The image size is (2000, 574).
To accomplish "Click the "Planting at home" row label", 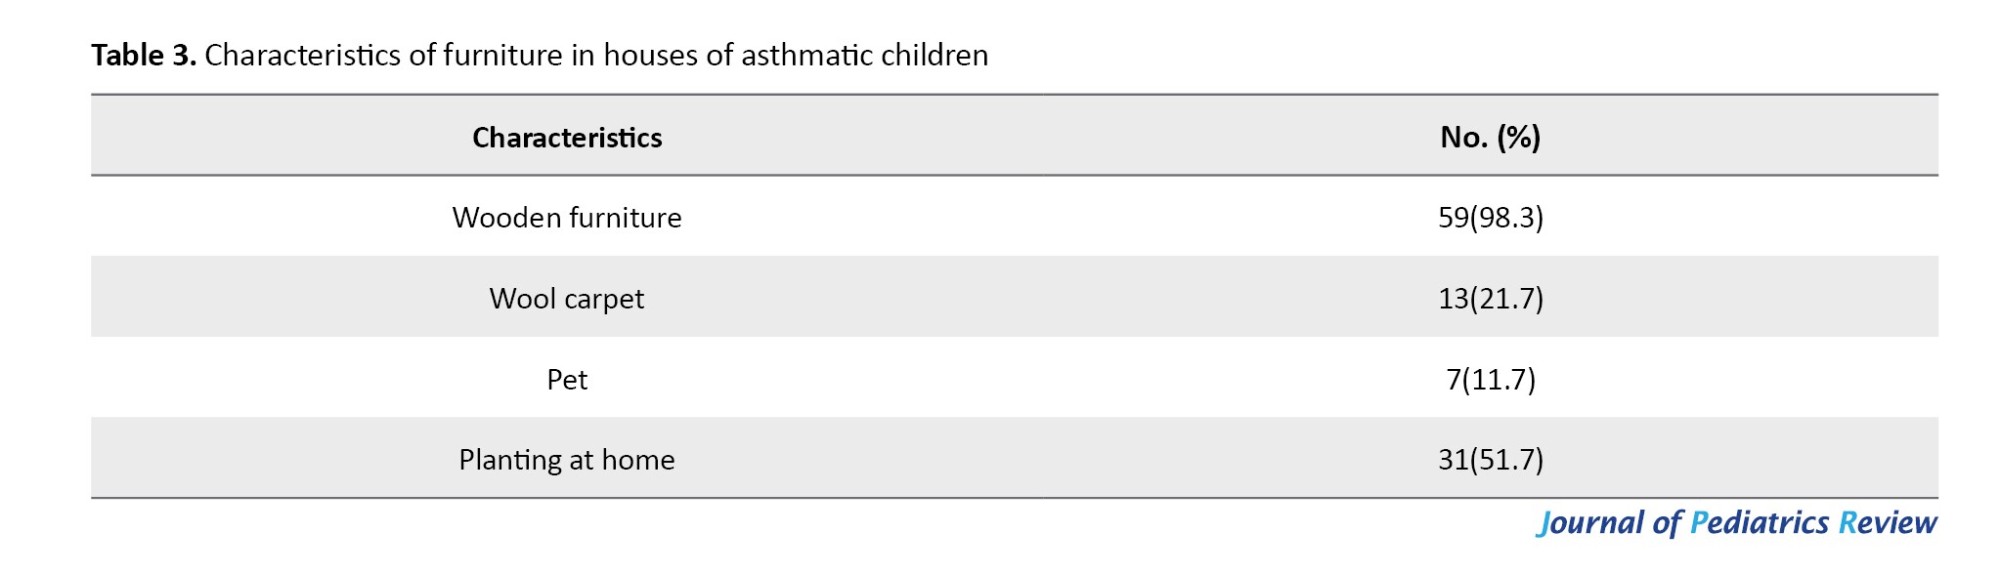I will [567, 460].
